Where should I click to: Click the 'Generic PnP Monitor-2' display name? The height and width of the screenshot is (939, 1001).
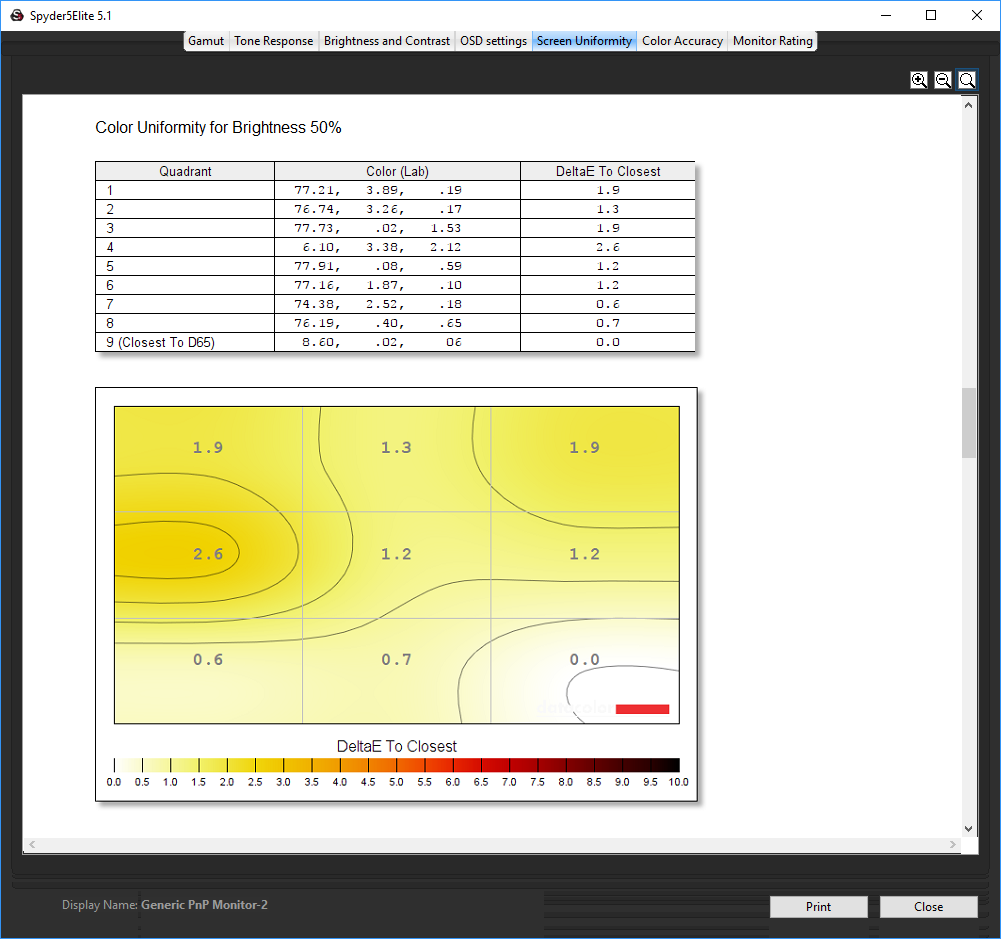(x=204, y=905)
